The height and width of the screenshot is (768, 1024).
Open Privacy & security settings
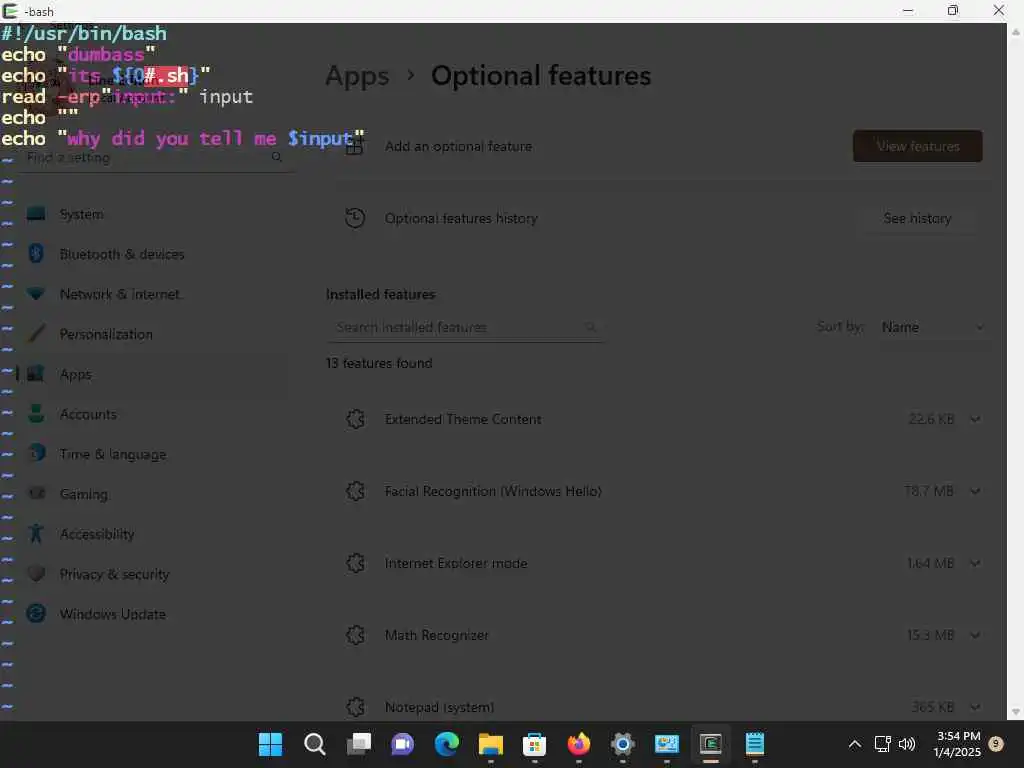[x=114, y=574]
